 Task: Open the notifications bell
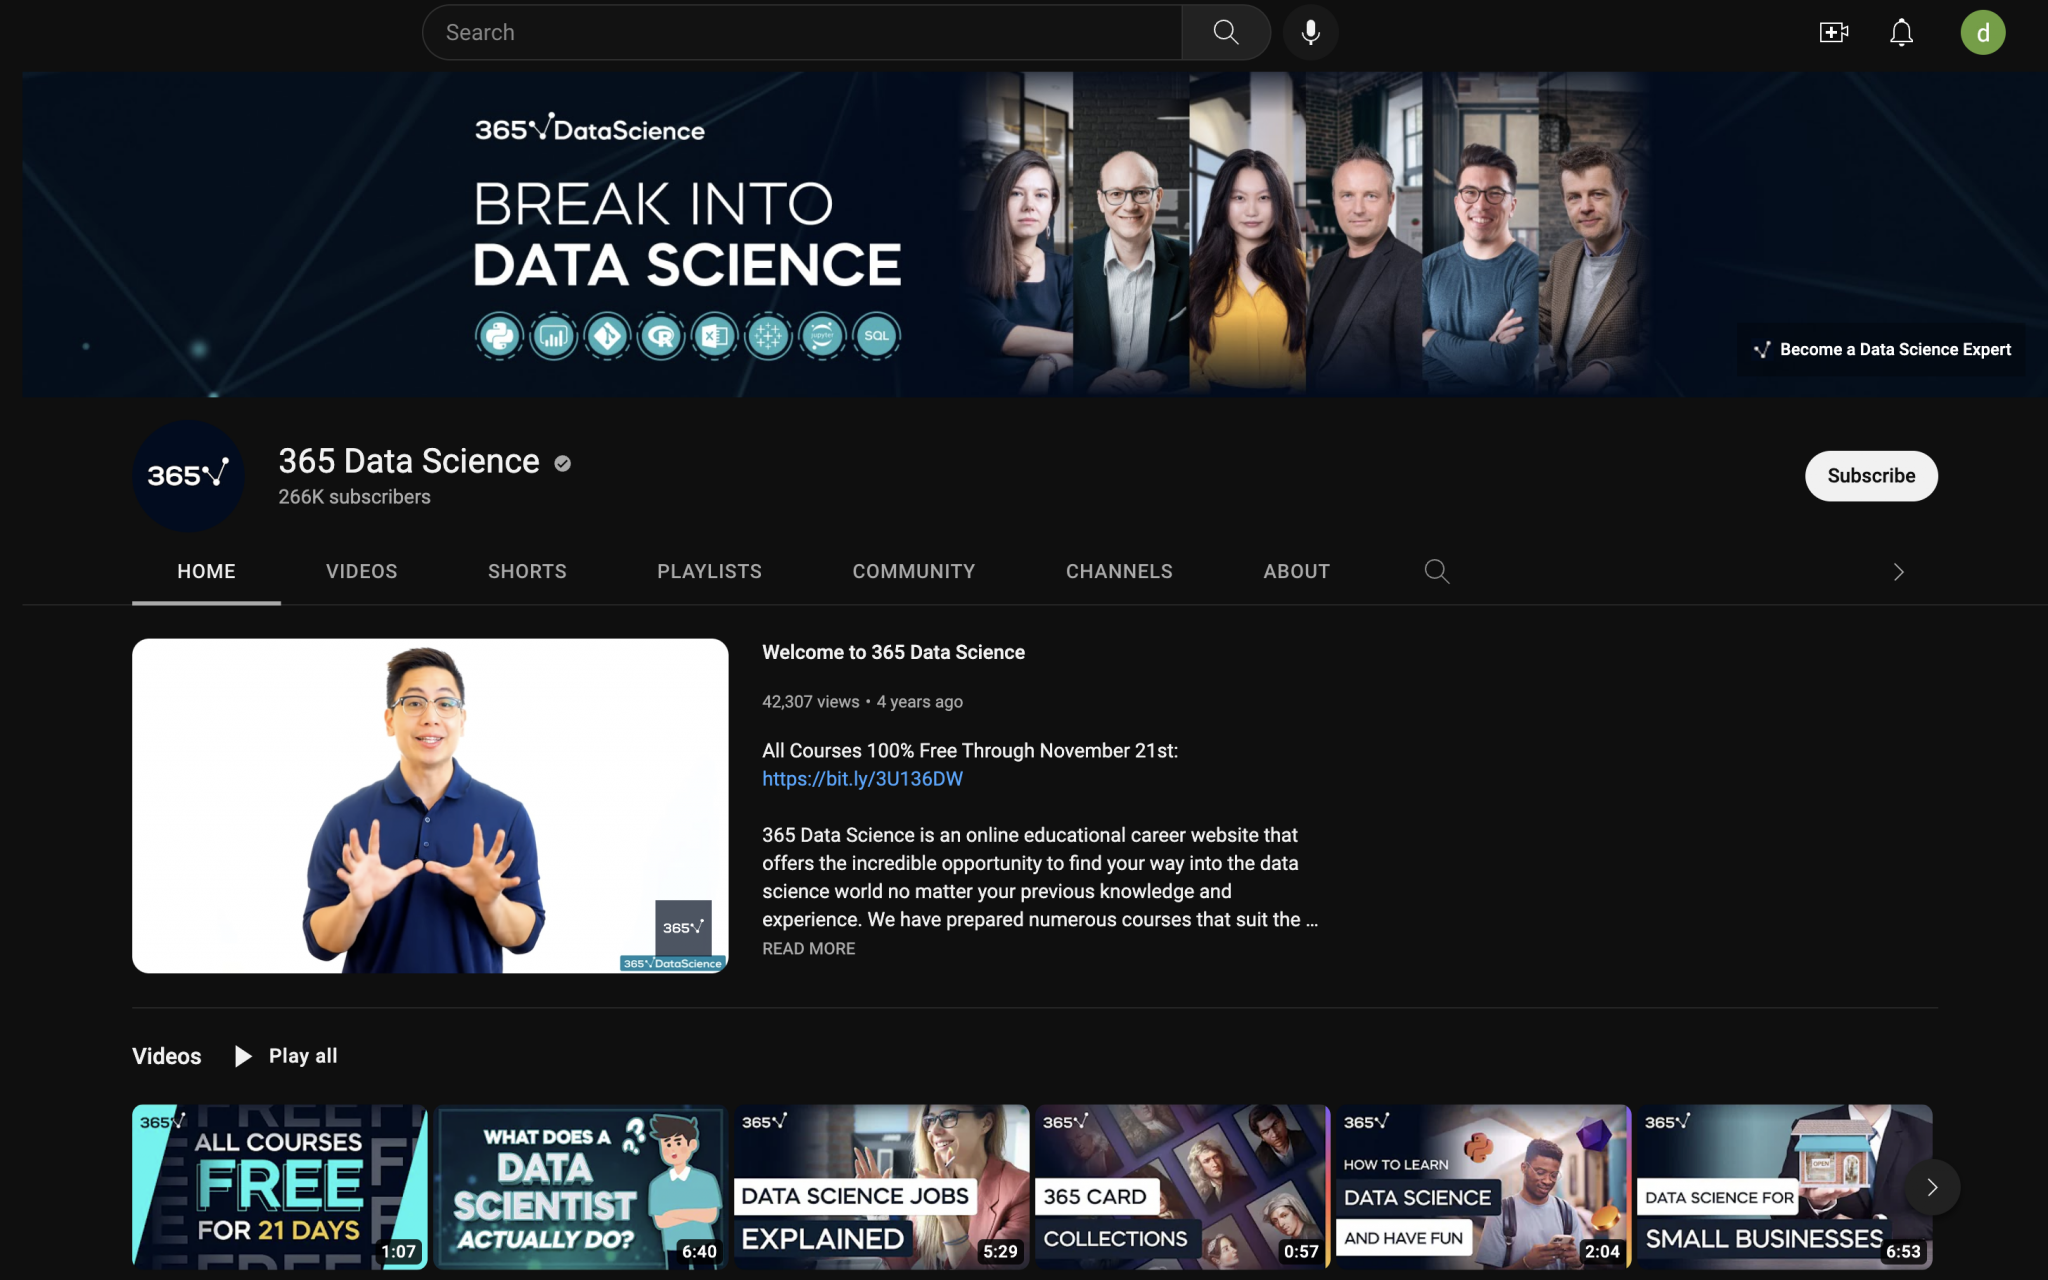1901,32
